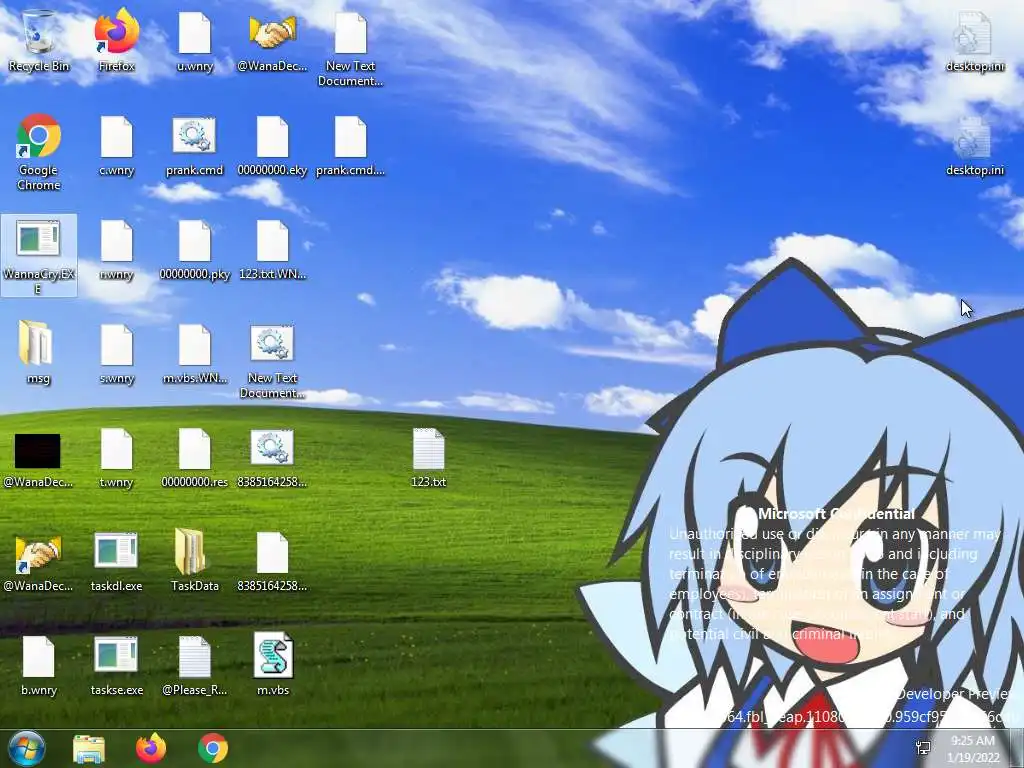The height and width of the screenshot is (768, 1024).
Task: Select the r.wnry file icon
Action: pos(116,251)
